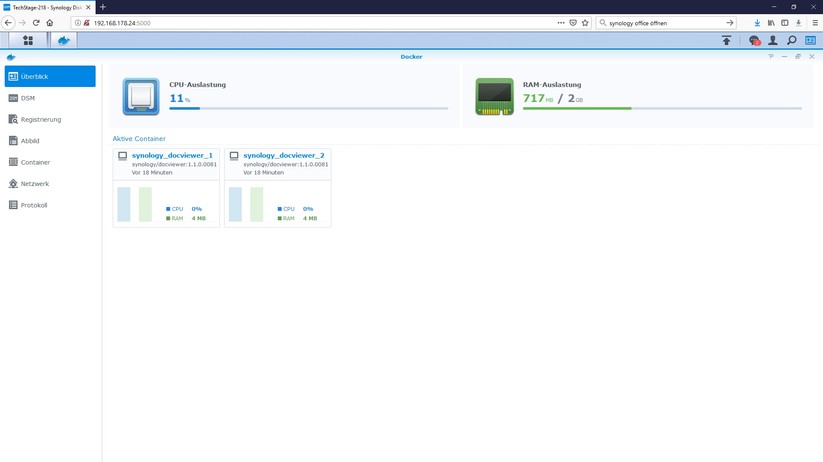Screen dimensions: 823x462
Task: Open the DSM widgets panel icon
Action: pos(810,41)
